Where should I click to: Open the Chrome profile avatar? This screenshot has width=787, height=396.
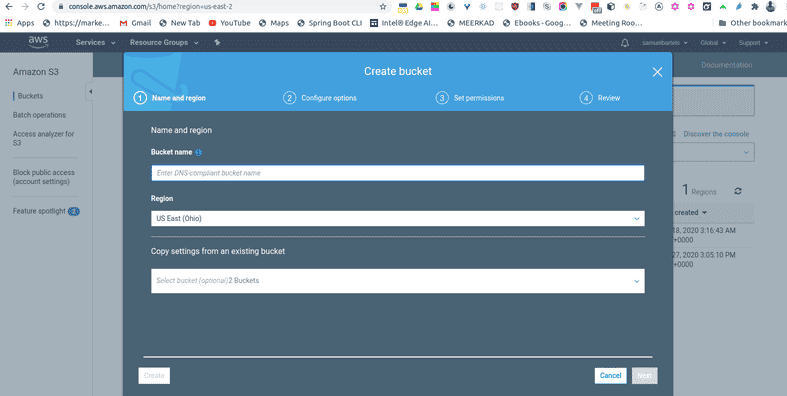pyautogui.click(x=770, y=7)
